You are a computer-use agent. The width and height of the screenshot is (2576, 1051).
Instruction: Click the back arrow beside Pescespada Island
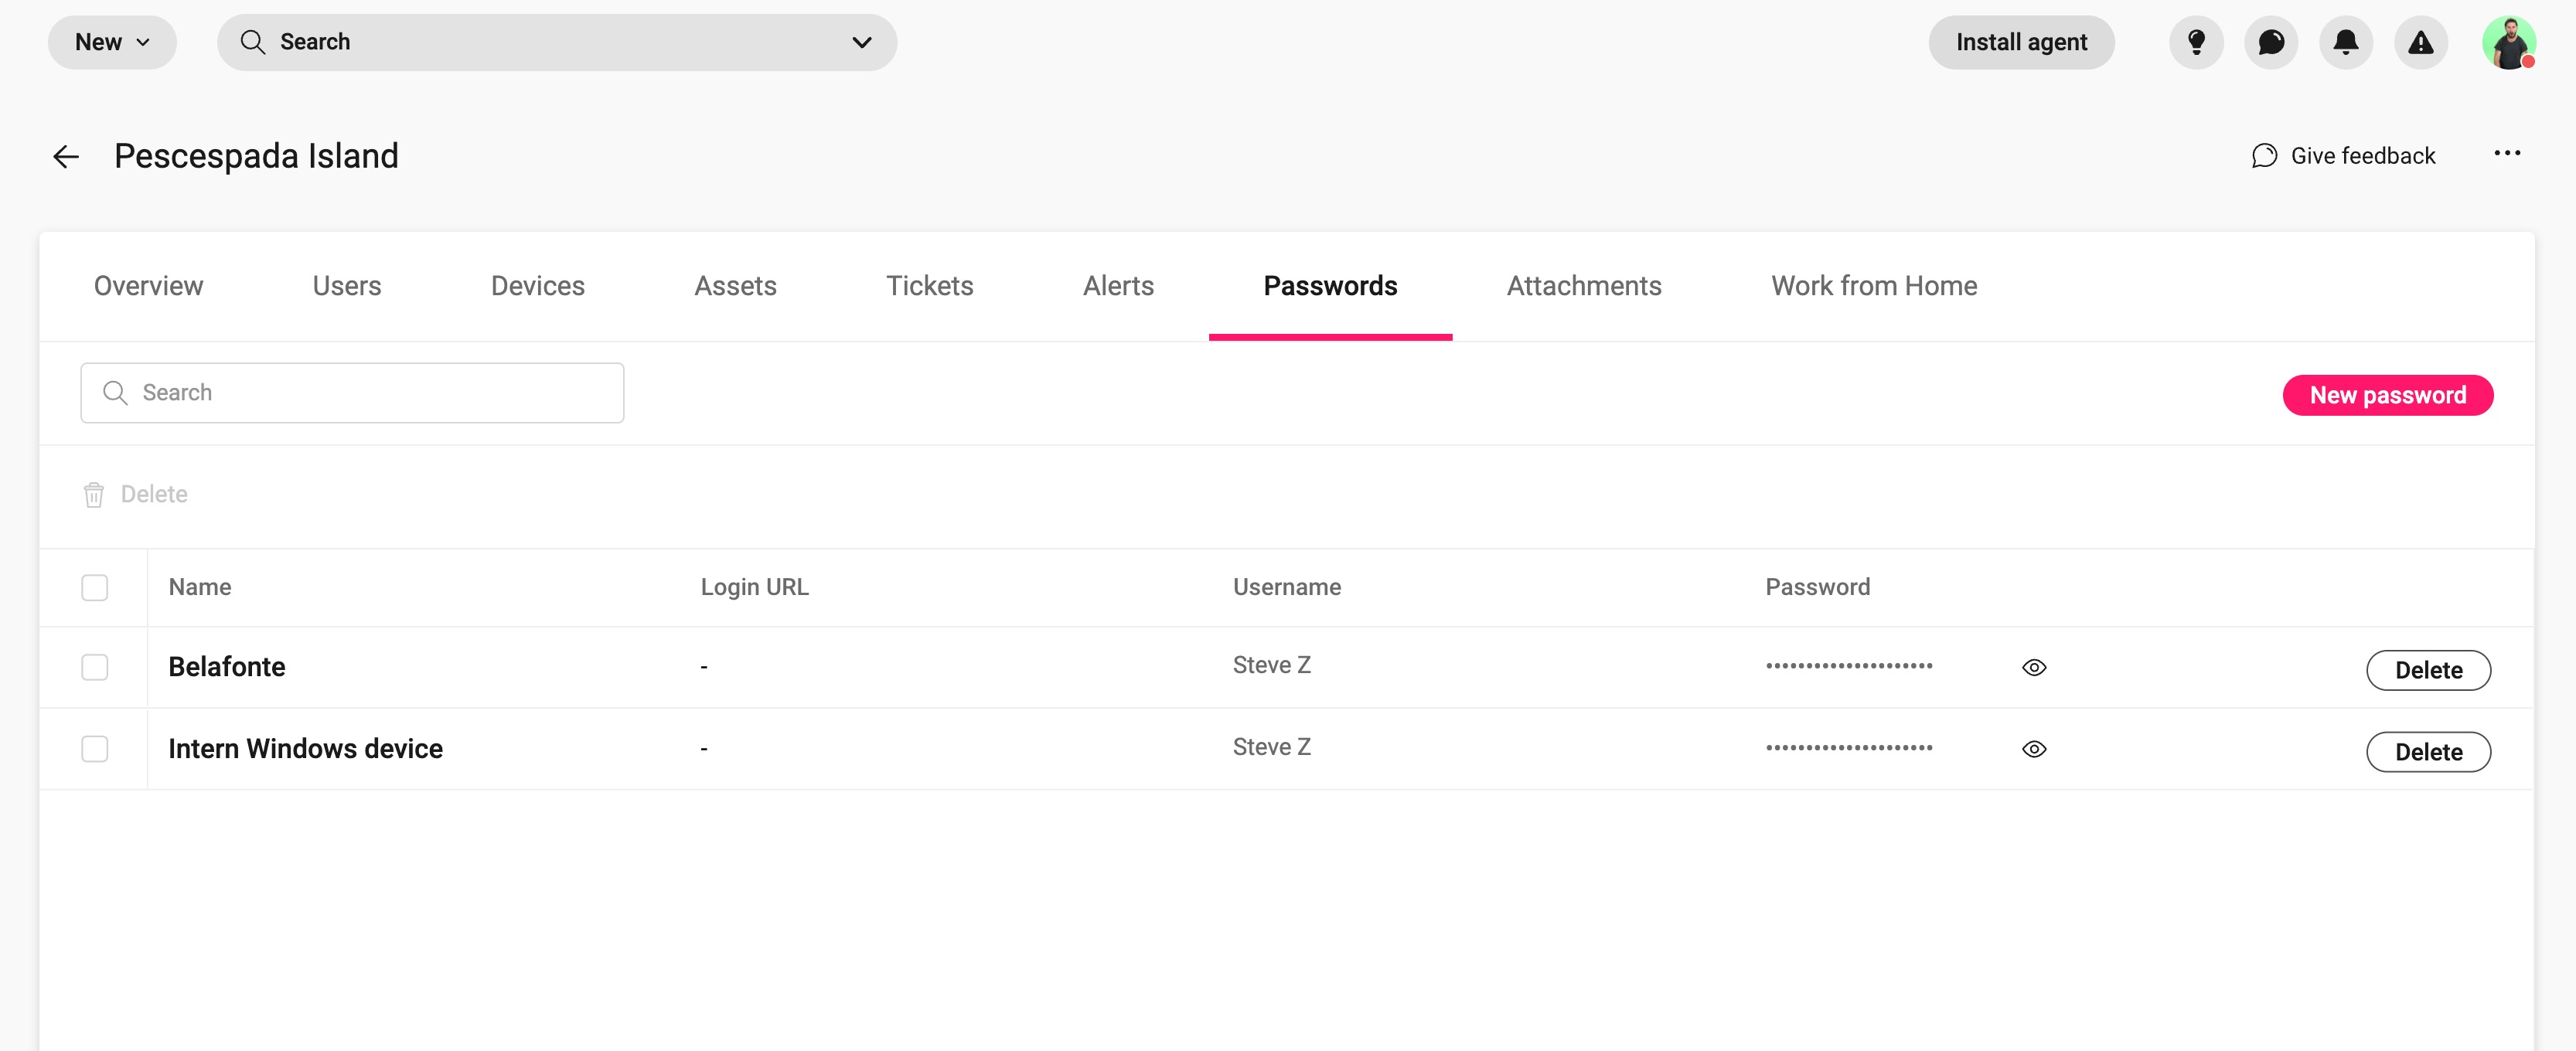(66, 156)
